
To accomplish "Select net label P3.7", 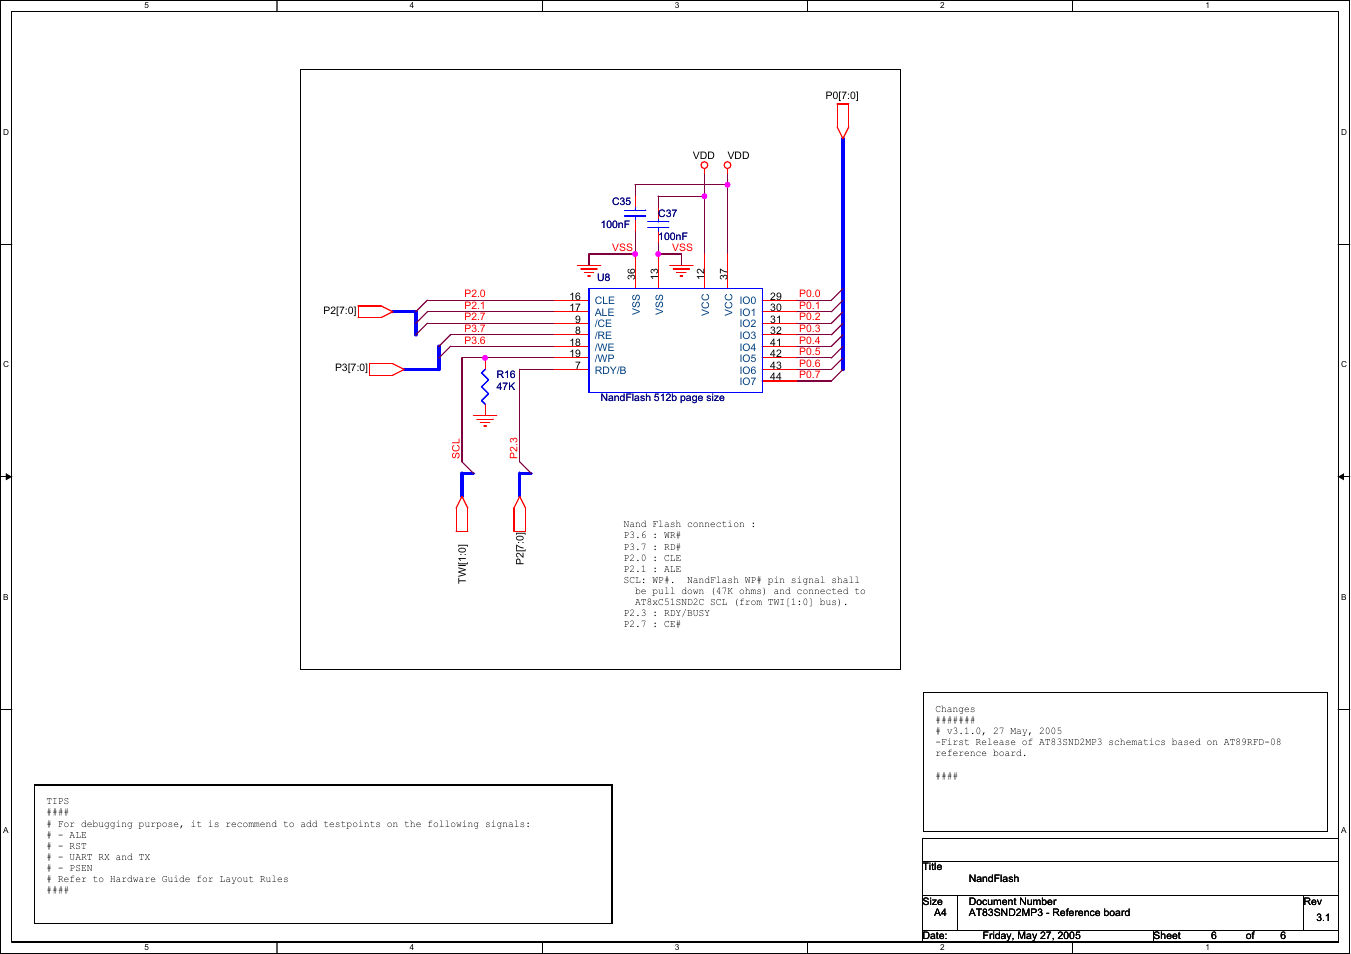I will pyautogui.click(x=475, y=328).
